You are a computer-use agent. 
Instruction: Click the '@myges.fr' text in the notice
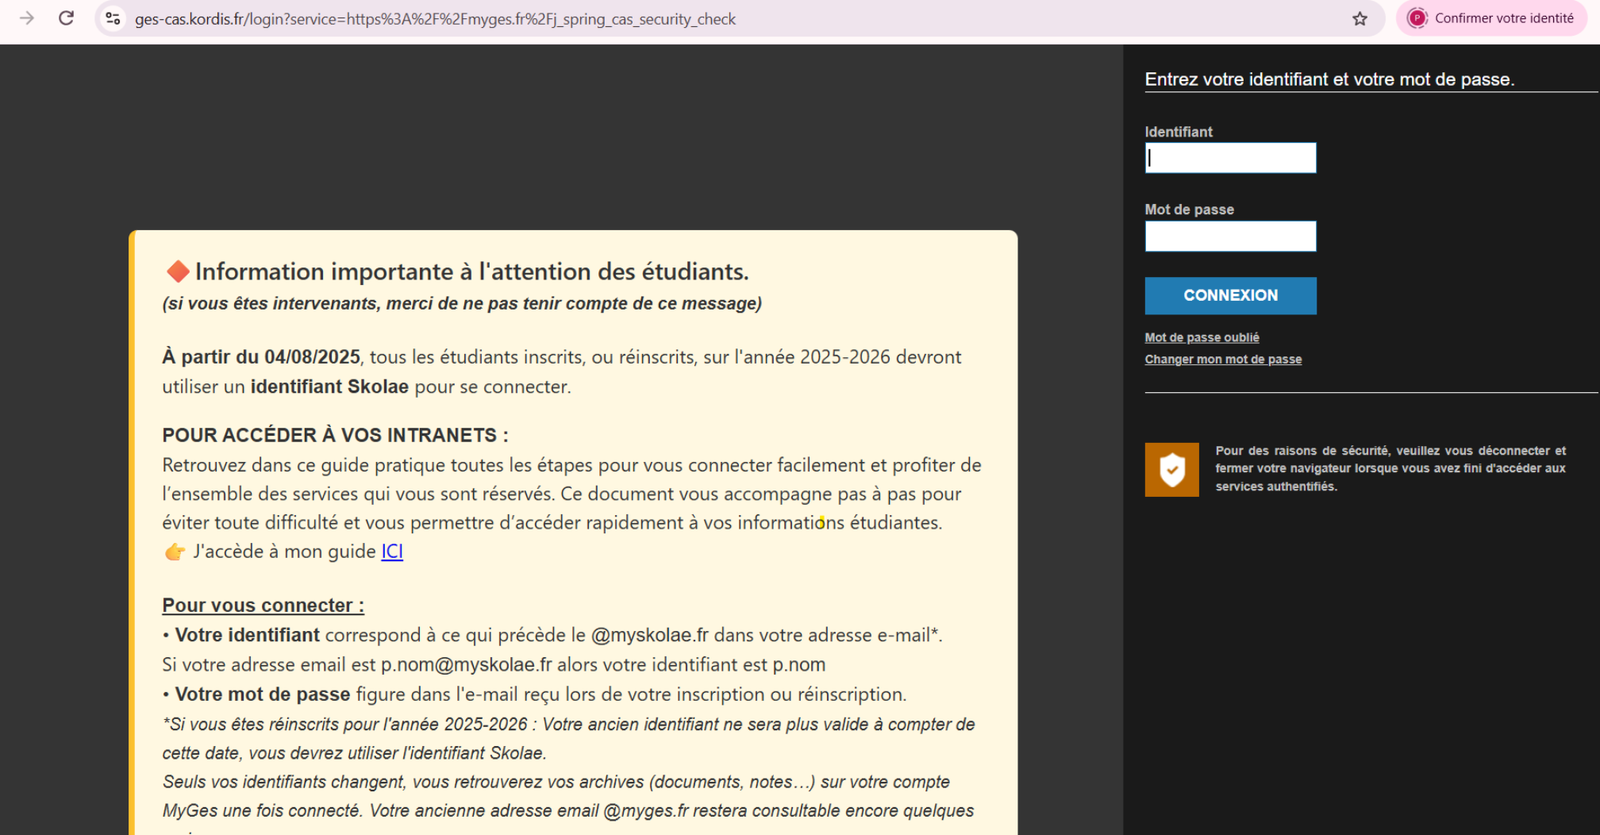tap(646, 811)
